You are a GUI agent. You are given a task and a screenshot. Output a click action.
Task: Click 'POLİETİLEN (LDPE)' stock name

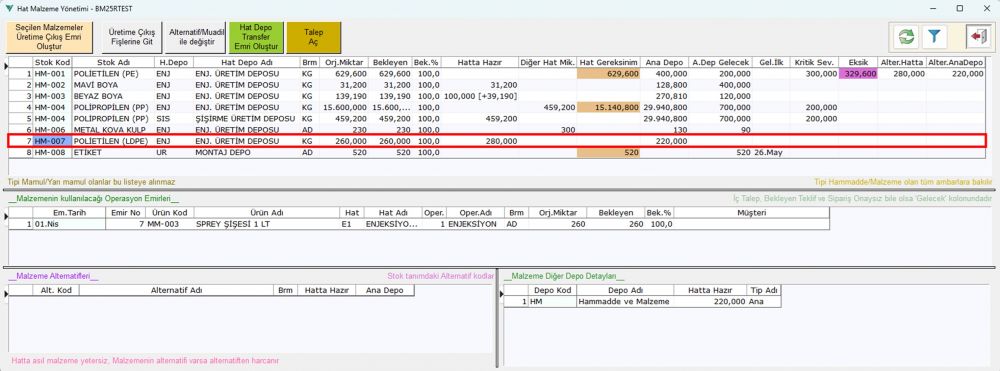pyautogui.click(x=114, y=141)
